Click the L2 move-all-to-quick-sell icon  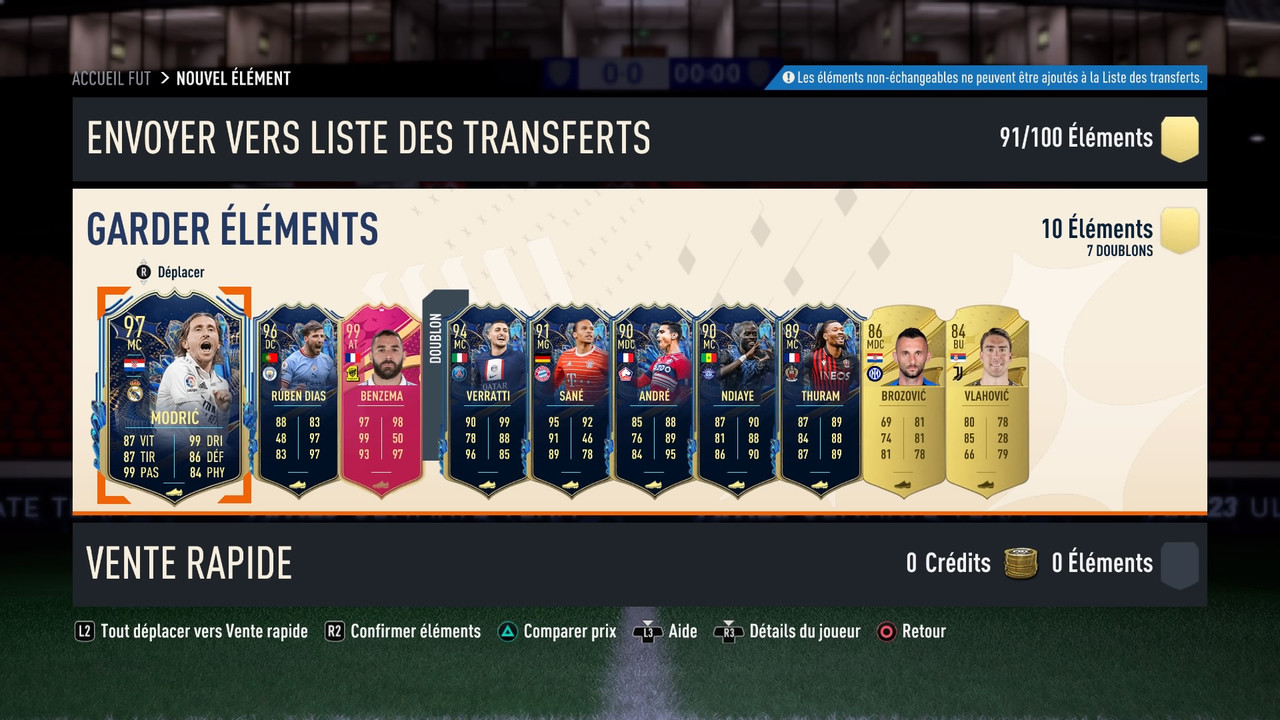point(85,631)
